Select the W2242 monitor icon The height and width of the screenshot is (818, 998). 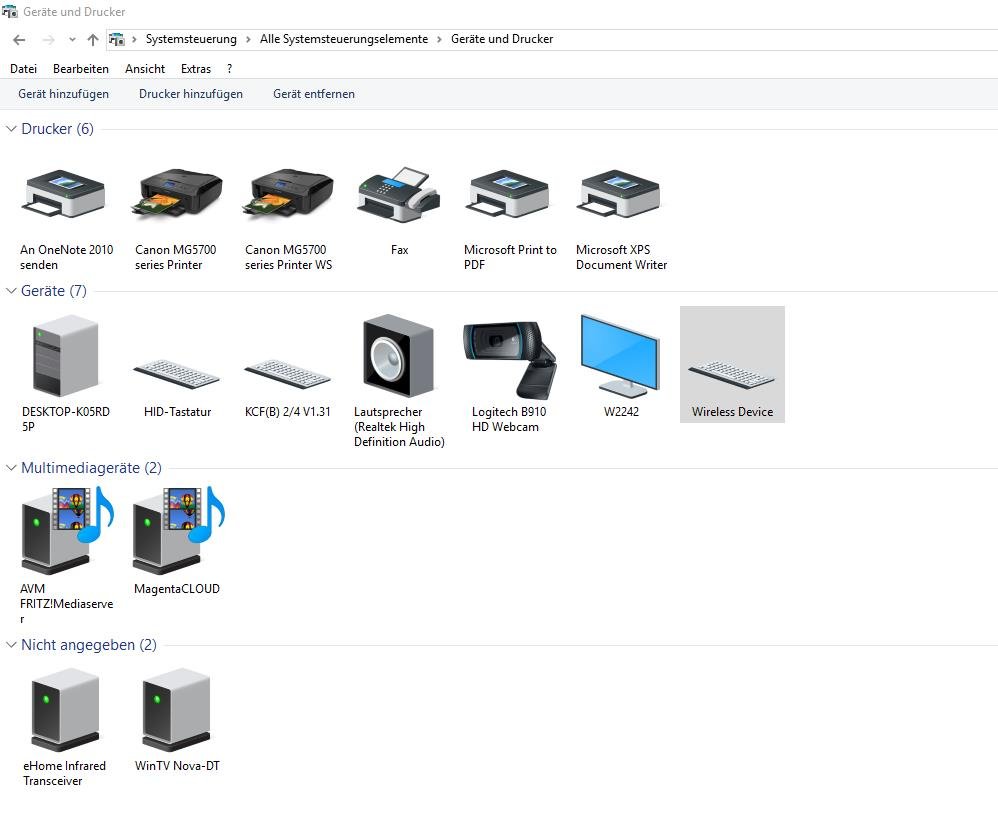621,356
